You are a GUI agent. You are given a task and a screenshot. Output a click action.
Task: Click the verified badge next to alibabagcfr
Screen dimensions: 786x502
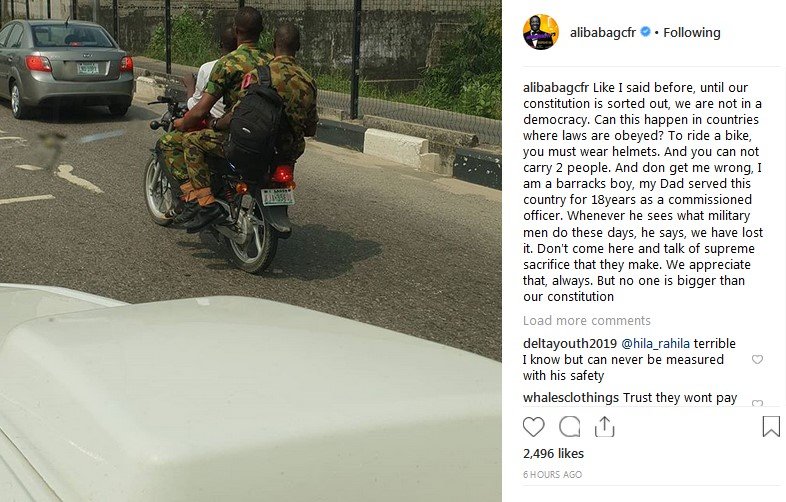click(x=646, y=32)
